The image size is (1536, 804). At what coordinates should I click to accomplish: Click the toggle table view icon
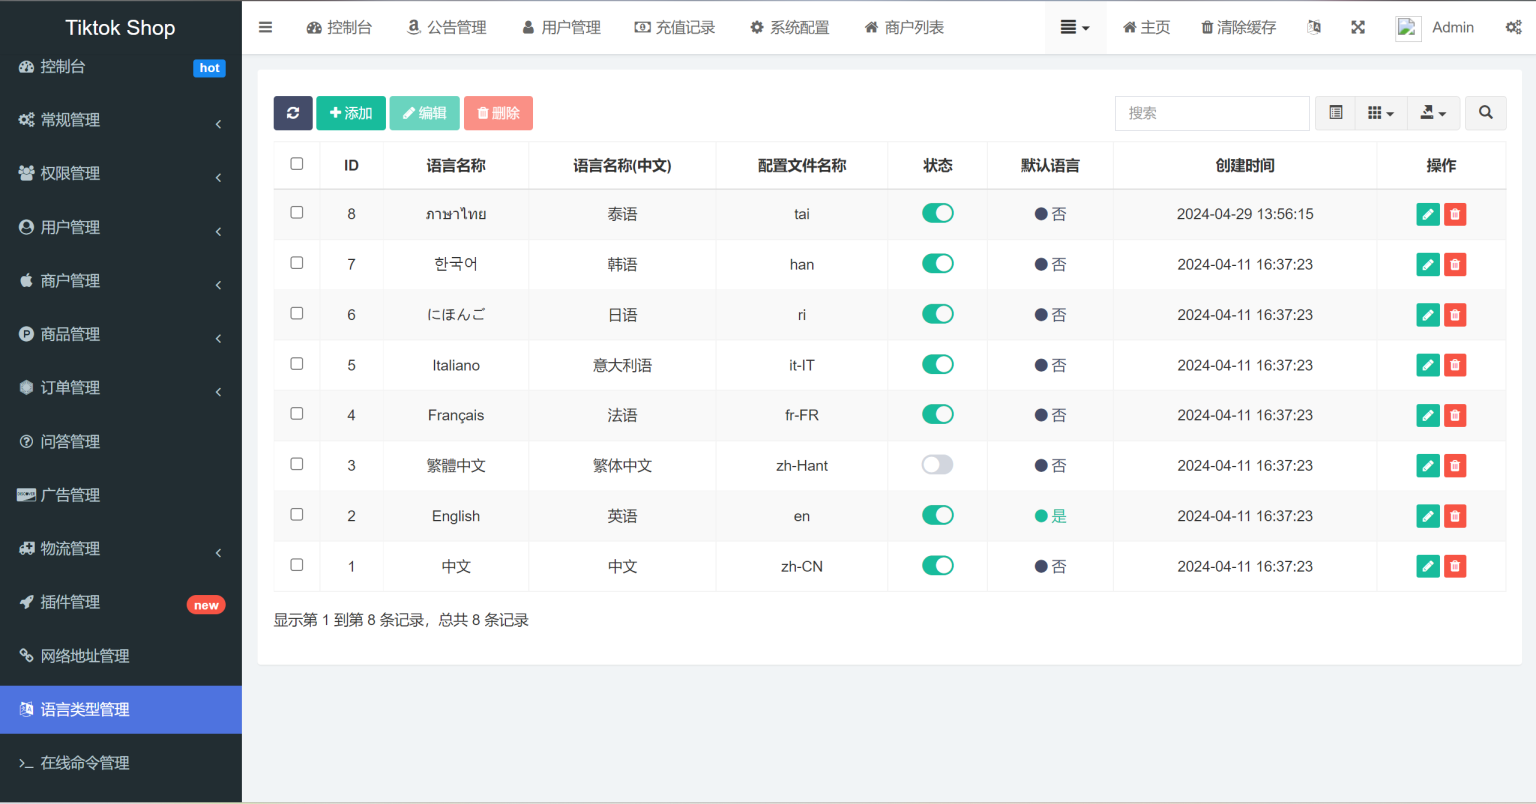point(1335,113)
